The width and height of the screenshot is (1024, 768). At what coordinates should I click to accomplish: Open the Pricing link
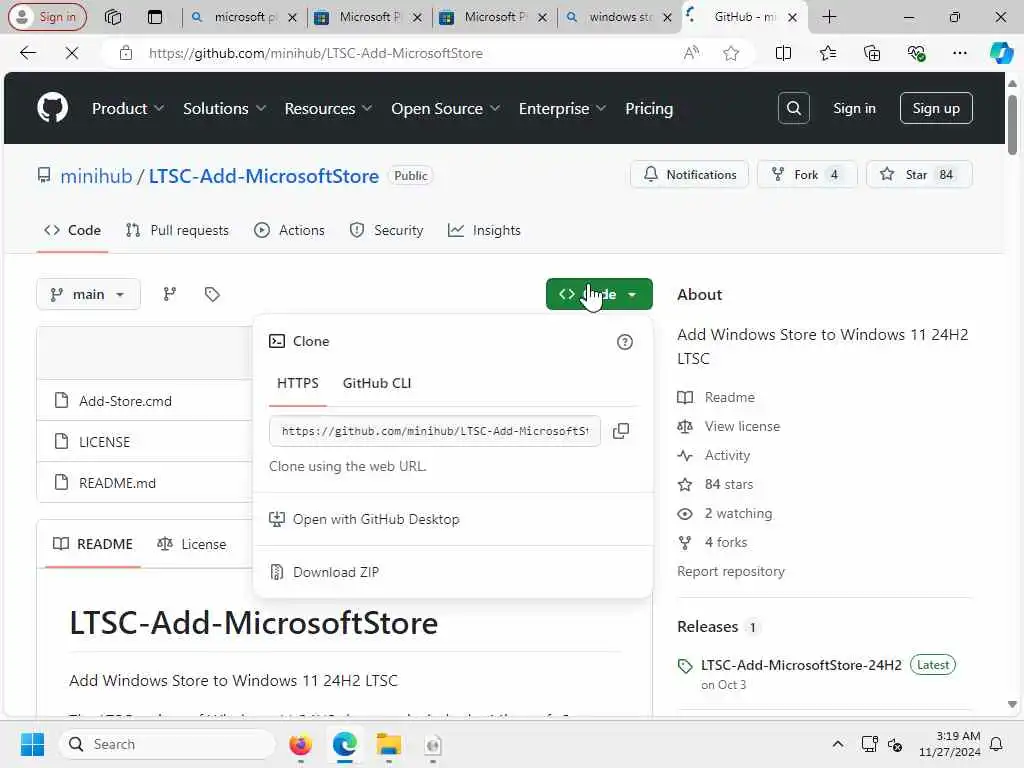click(648, 108)
